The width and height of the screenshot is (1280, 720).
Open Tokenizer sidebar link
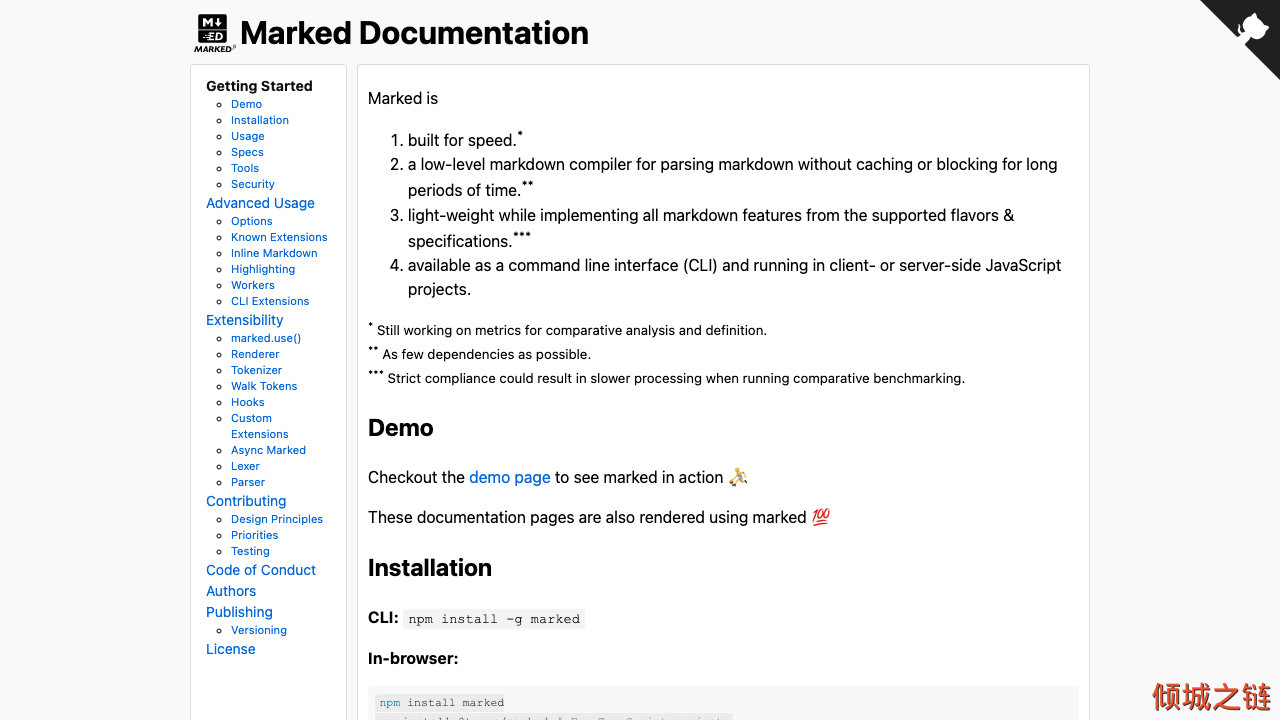(x=257, y=370)
